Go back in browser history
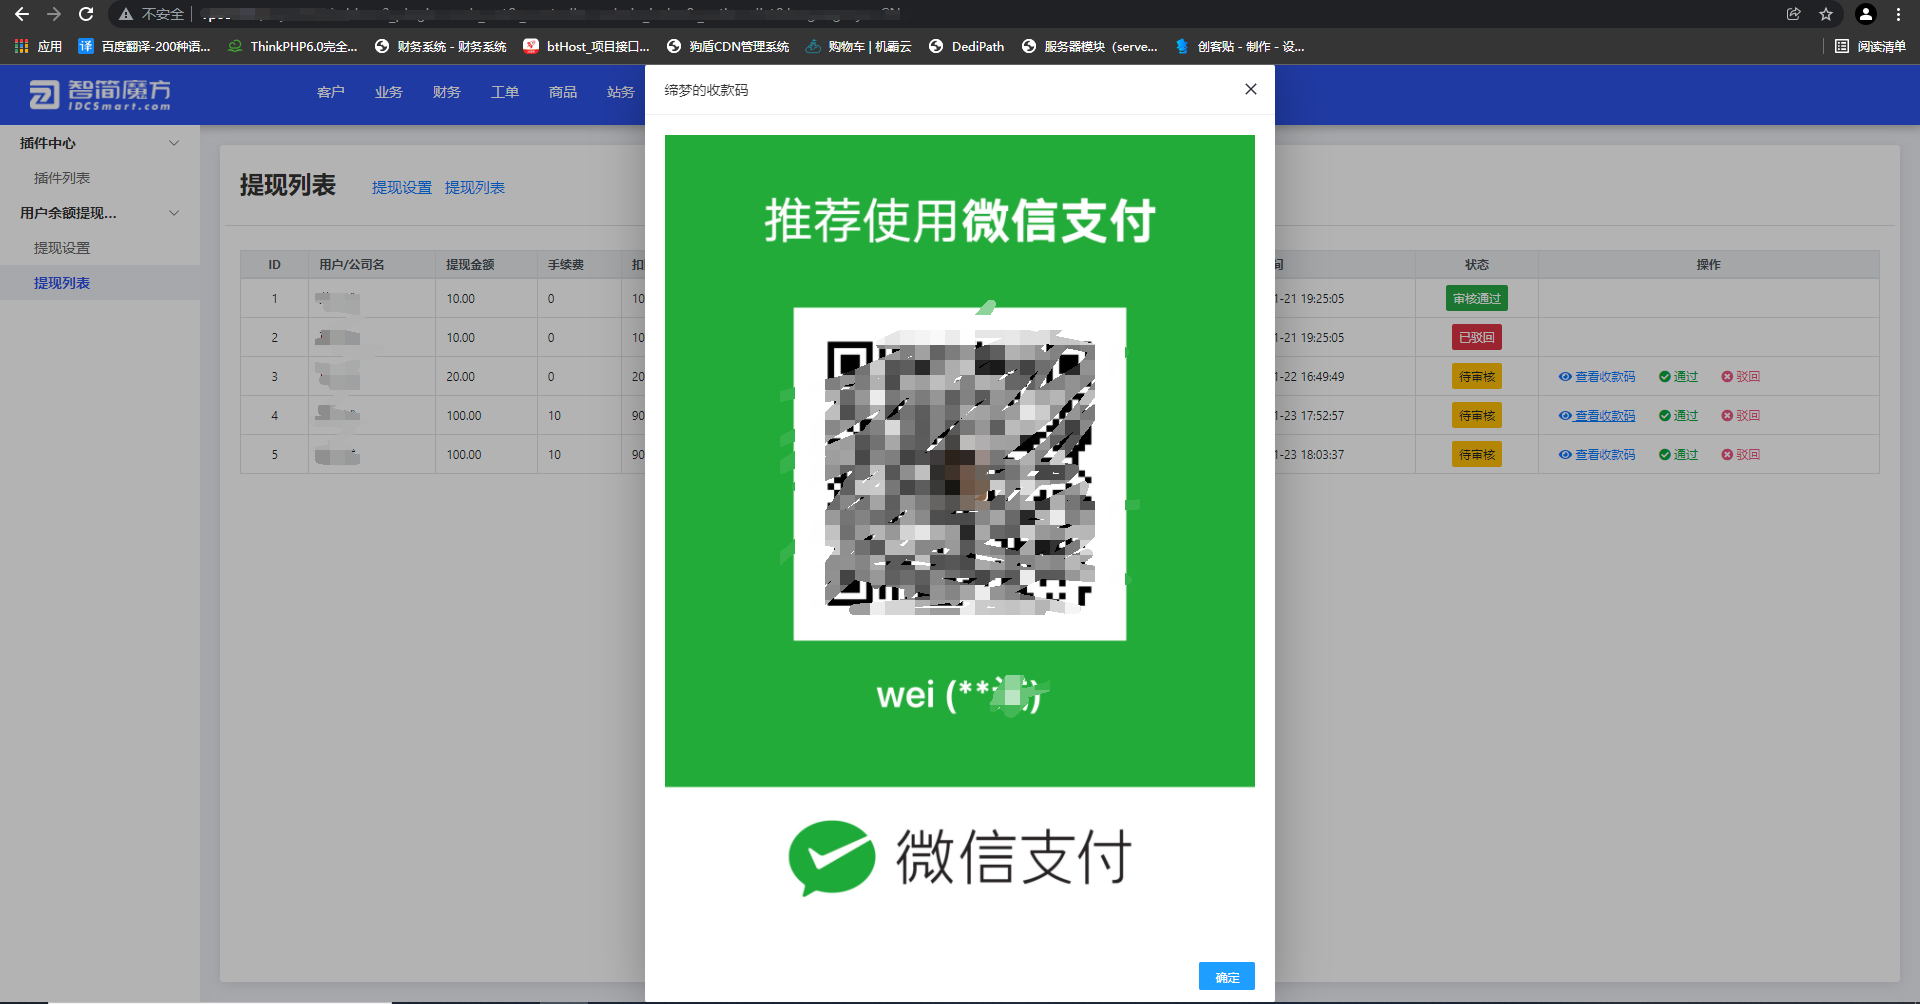 (x=22, y=14)
